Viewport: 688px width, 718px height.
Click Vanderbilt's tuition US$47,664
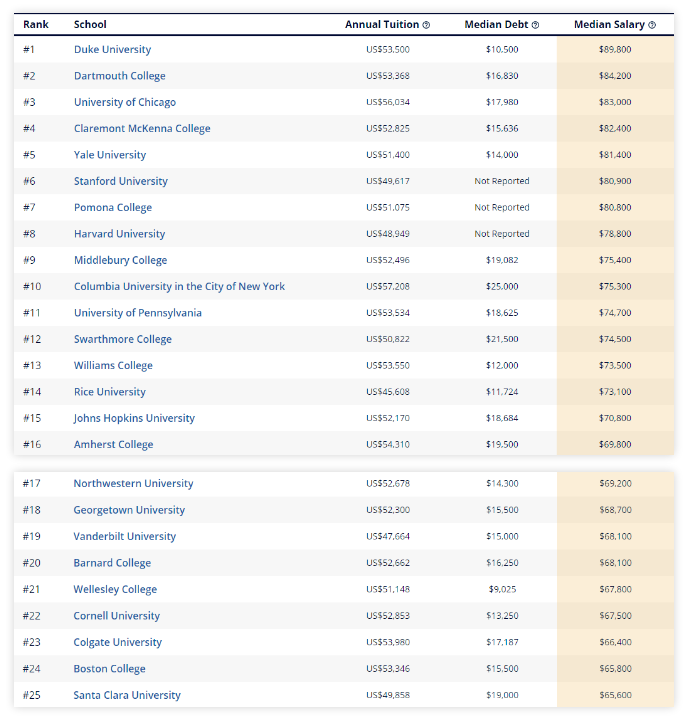click(388, 536)
